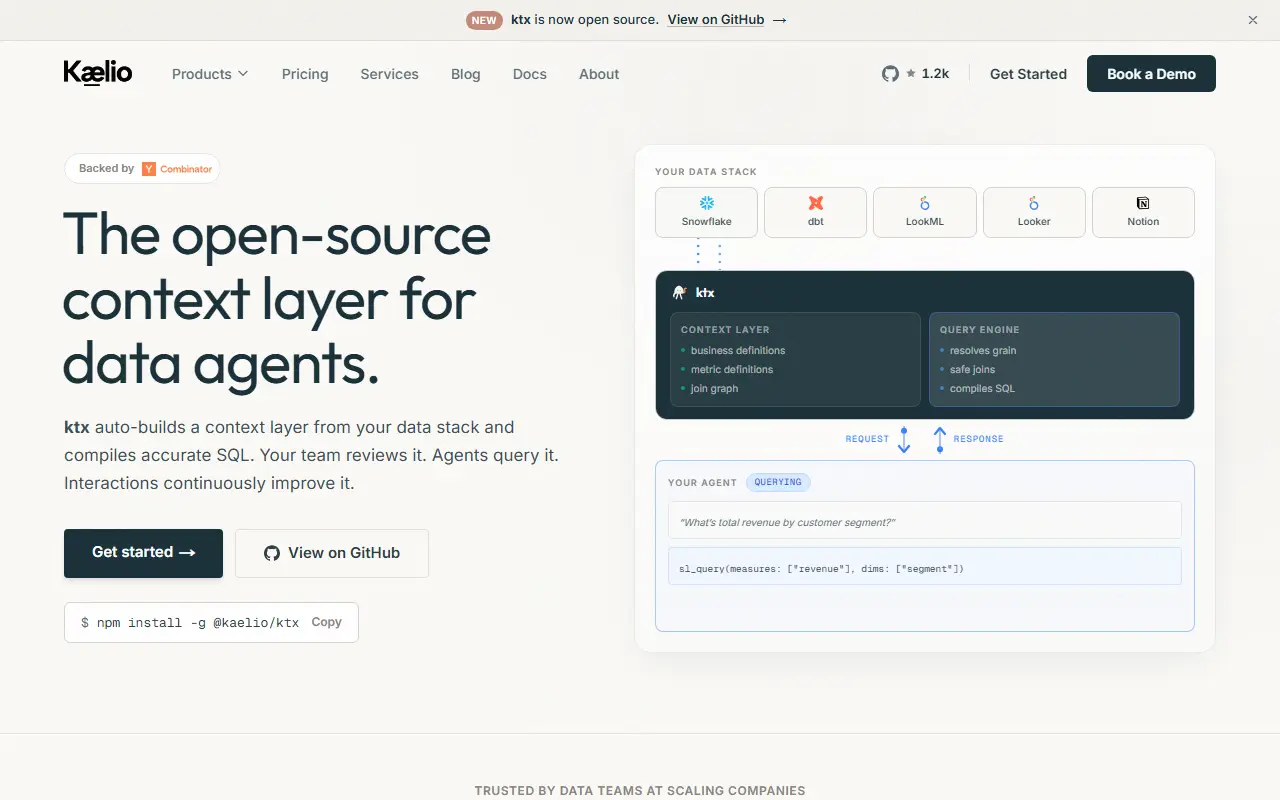Open the Blog nav item
The height and width of the screenshot is (800, 1280).
coord(466,74)
